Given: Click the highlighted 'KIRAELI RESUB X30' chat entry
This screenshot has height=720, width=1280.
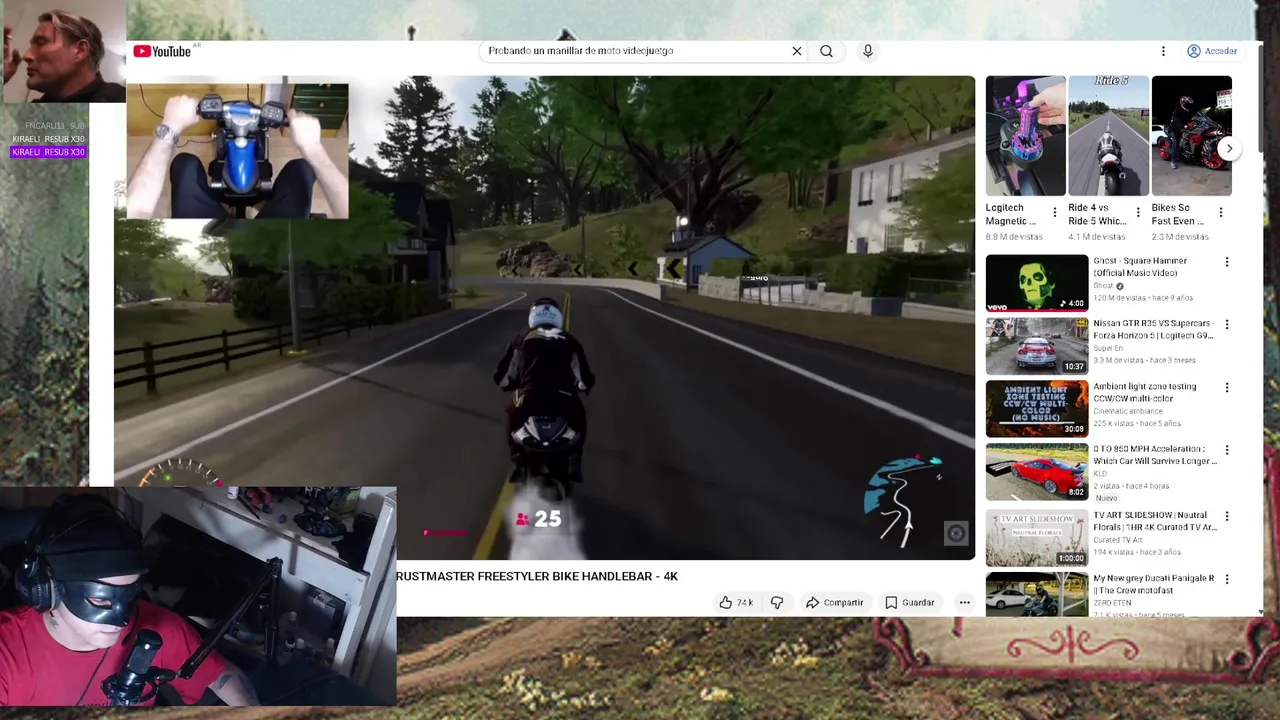Looking at the screenshot, I should click(48, 152).
